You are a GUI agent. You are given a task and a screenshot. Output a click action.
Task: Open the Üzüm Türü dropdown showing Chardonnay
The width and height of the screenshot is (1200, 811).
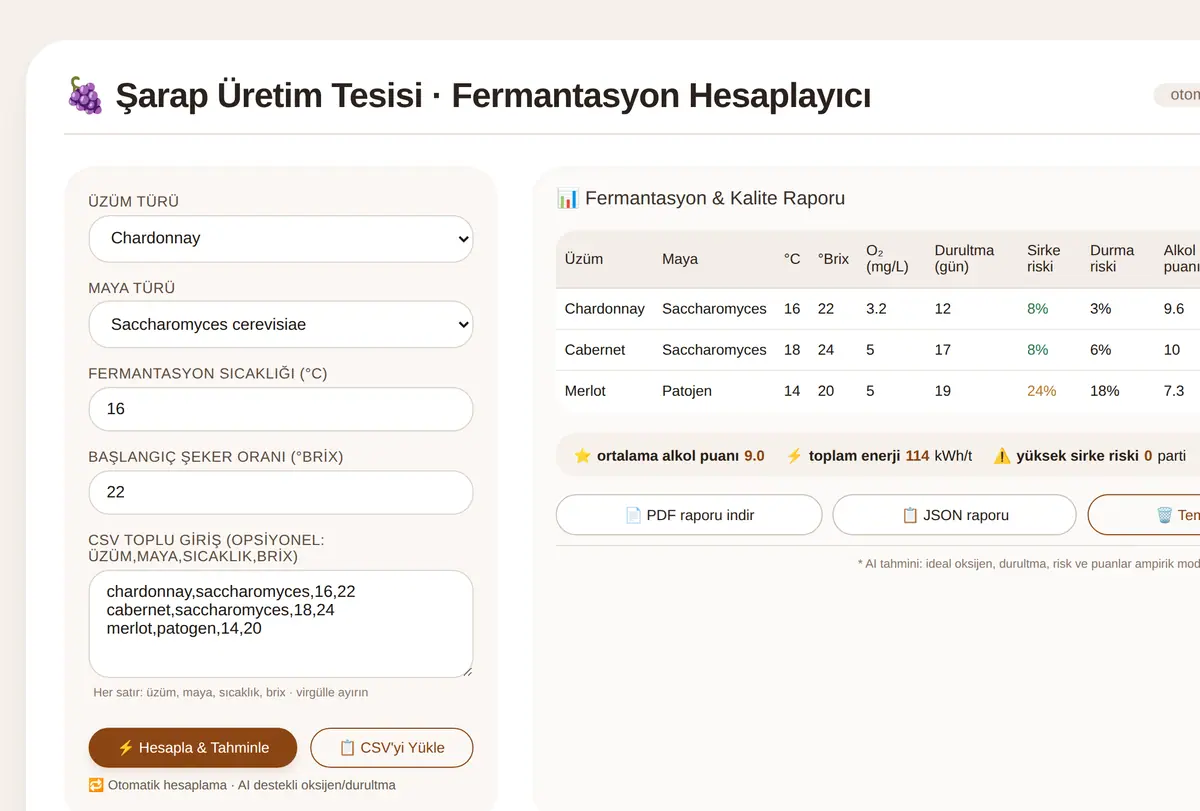(x=281, y=239)
